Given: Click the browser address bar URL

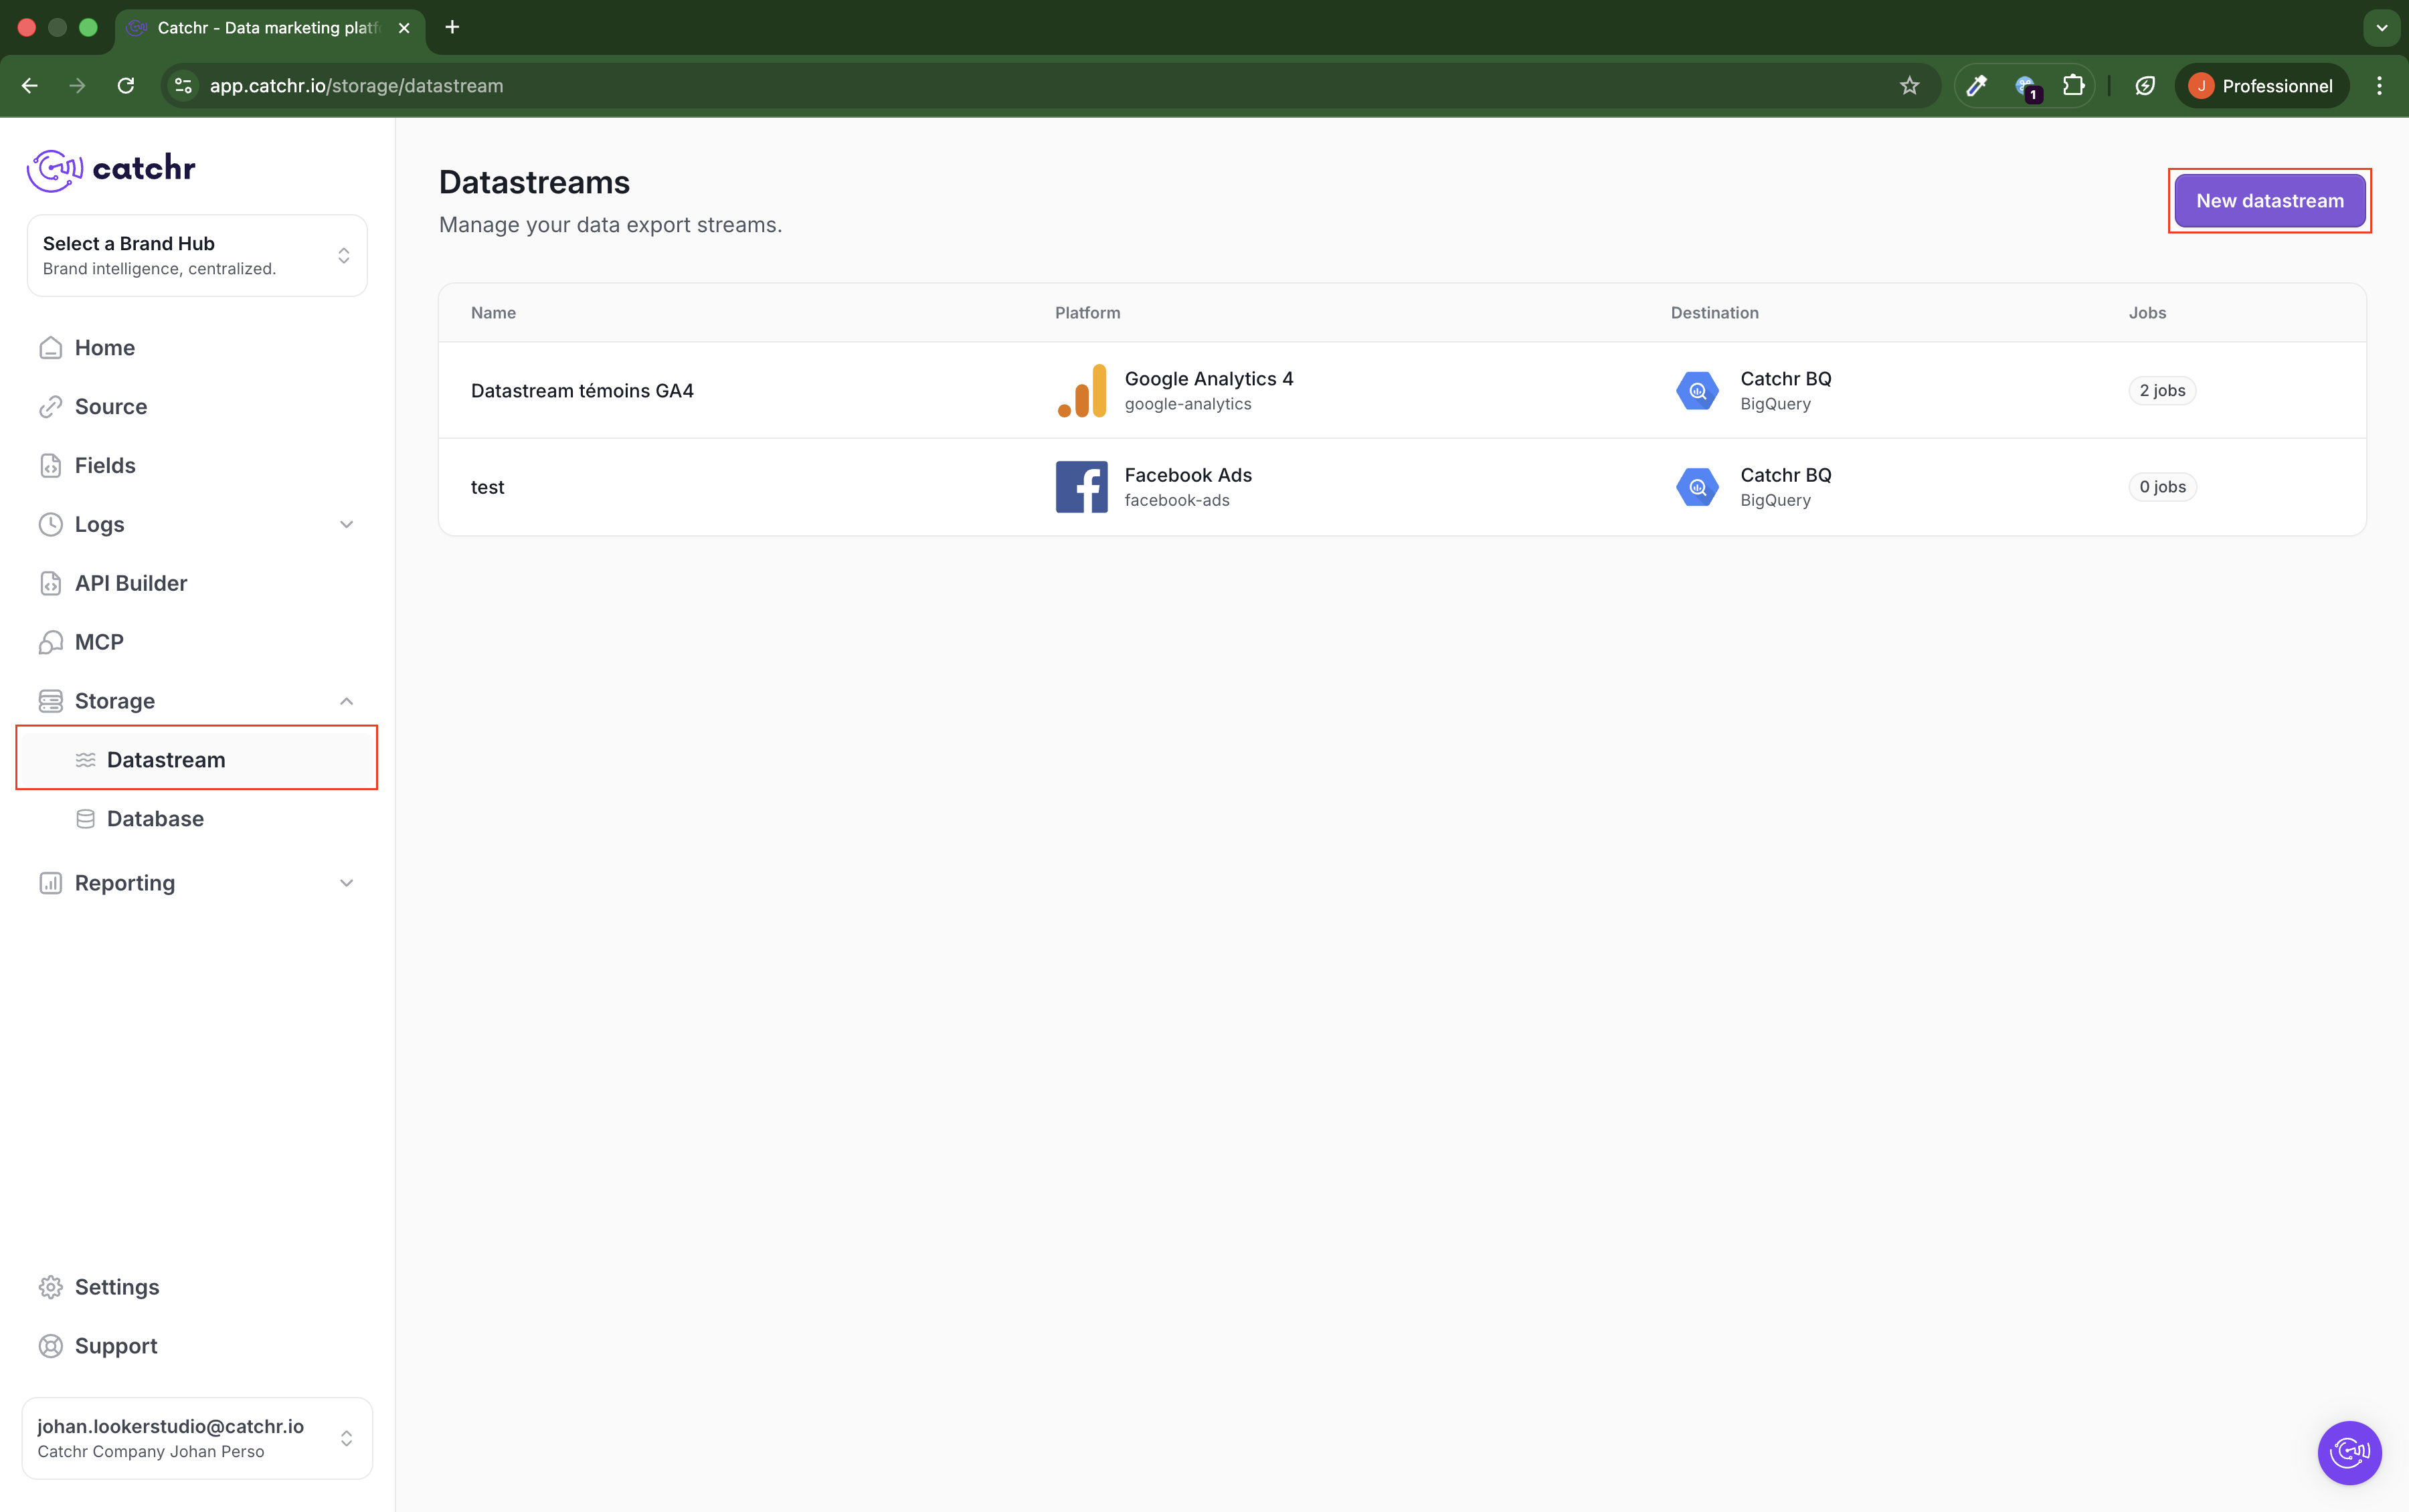Looking at the screenshot, I should (356, 86).
